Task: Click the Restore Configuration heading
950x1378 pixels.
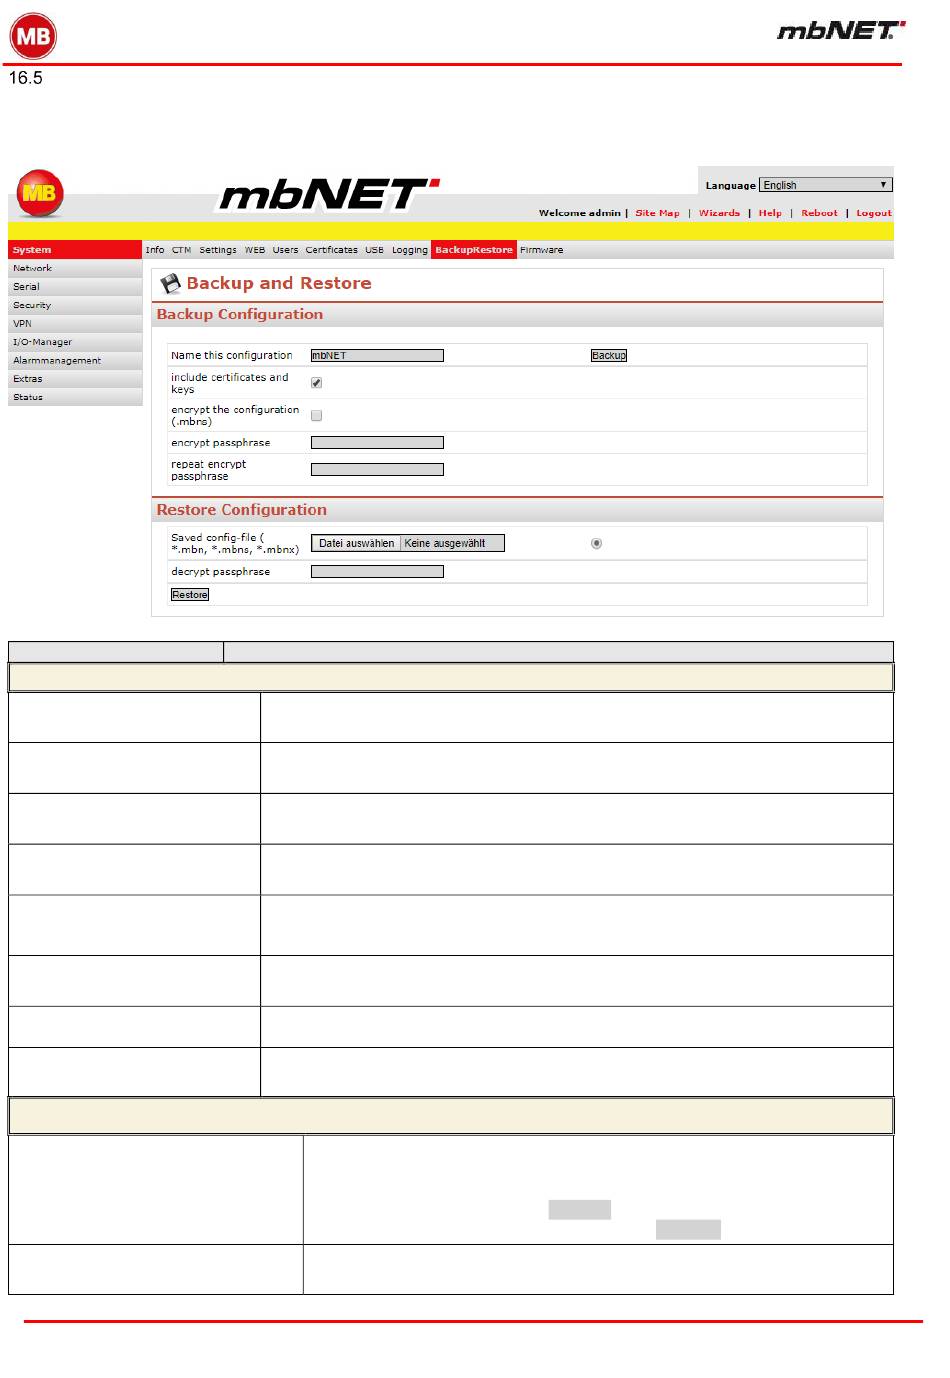Action: [242, 510]
